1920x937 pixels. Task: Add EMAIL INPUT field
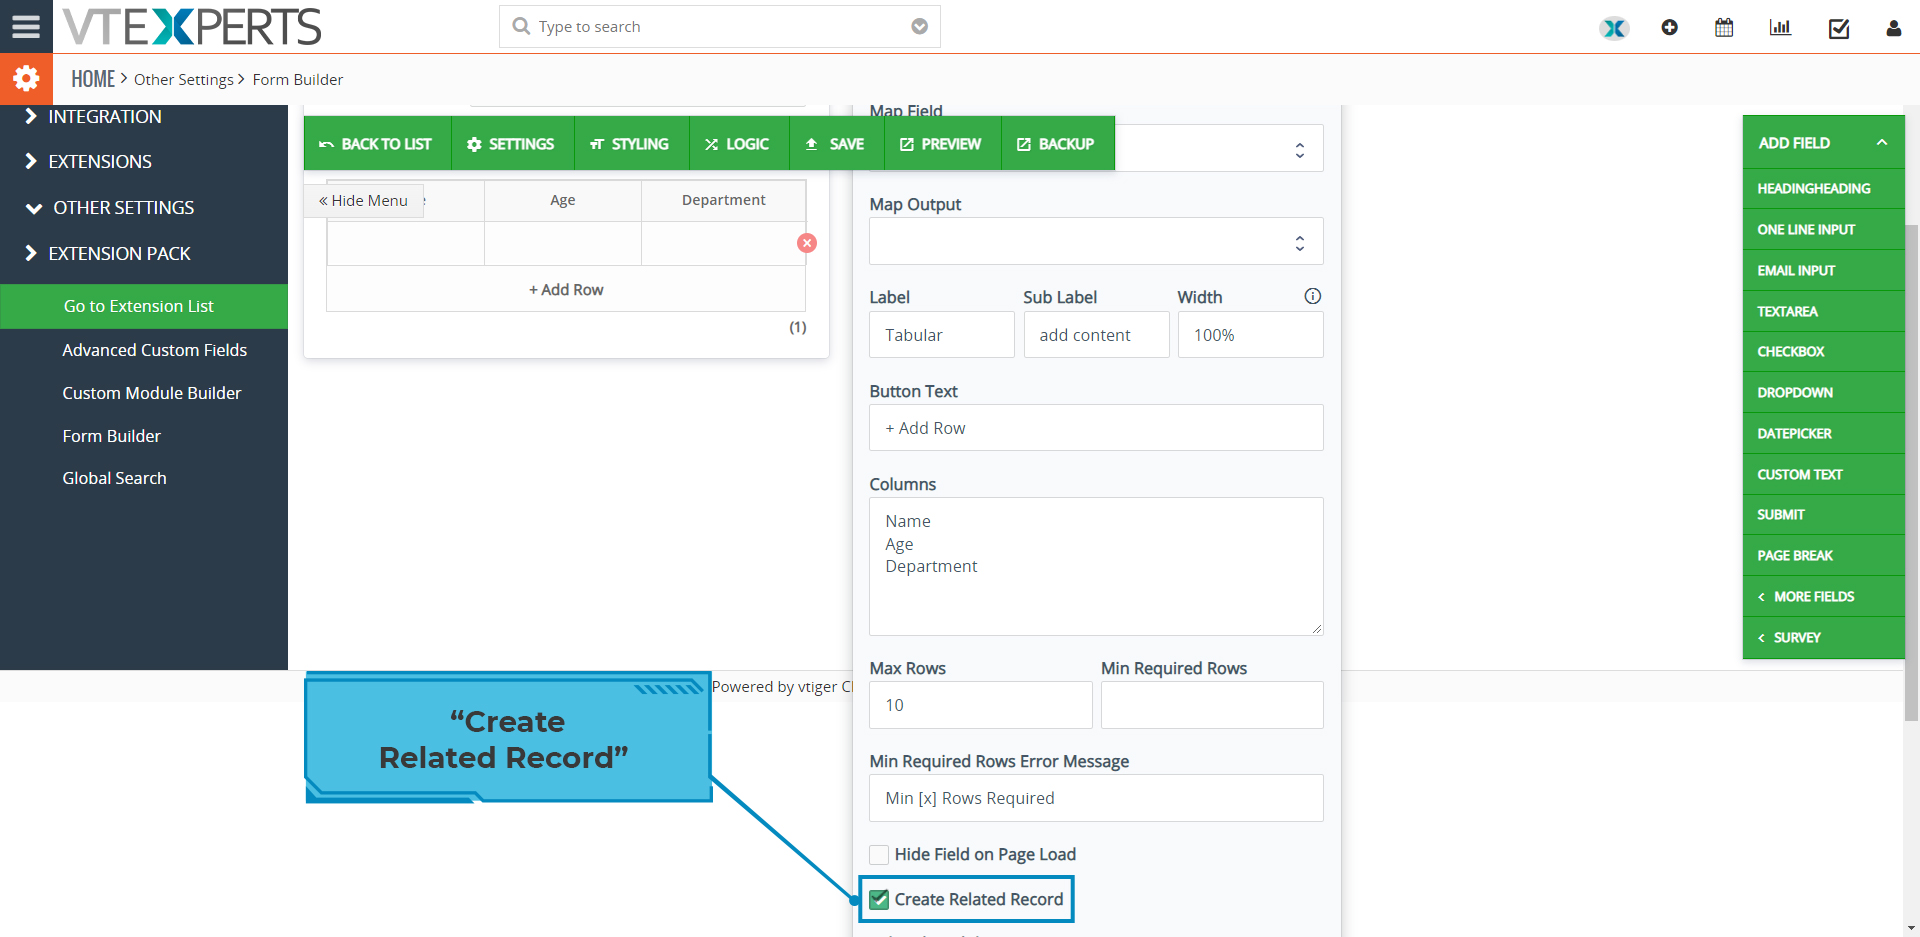pos(1824,271)
